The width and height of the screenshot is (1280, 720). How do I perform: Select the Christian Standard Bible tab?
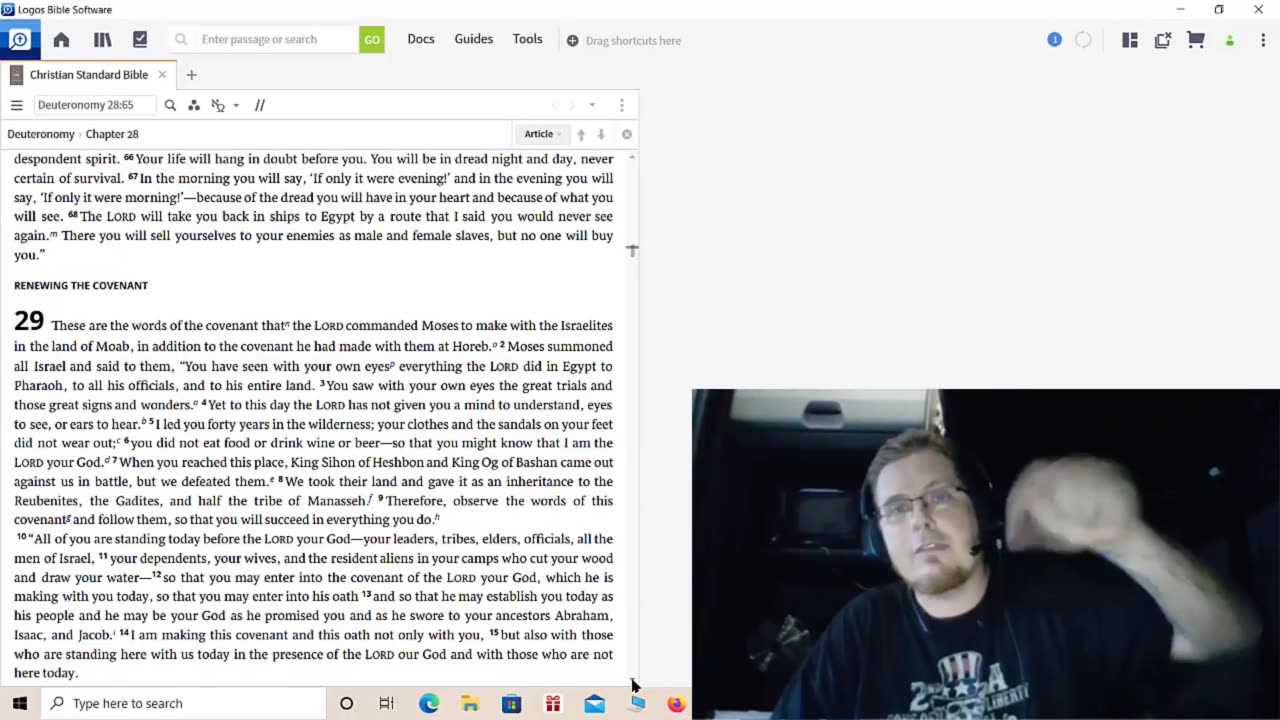[x=89, y=75]
